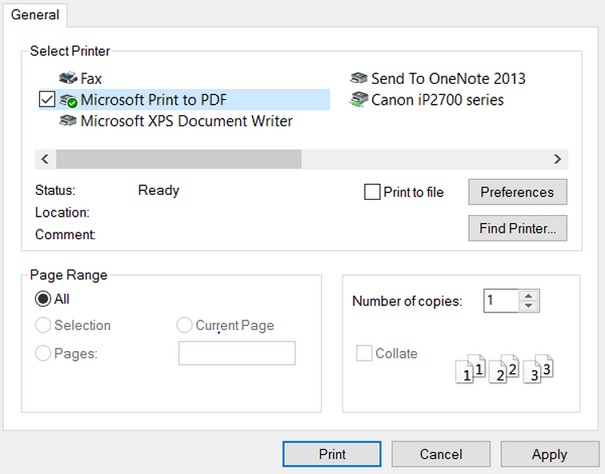The image size is (605, 474).
Task: Click the Apply button
Action: tap(550, 454)
